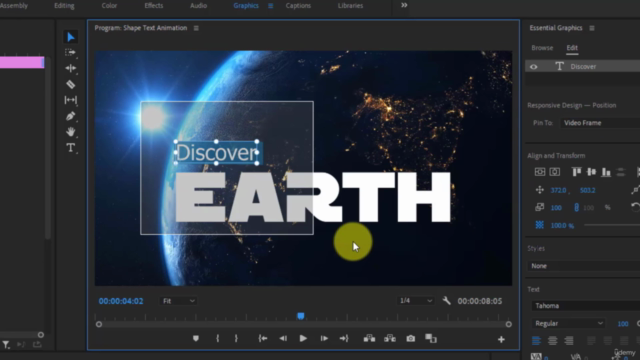Viewport: 640px width, 360px height.
Task: Open the Essential Graphics panel menu
Action: (x=592, y=28)
